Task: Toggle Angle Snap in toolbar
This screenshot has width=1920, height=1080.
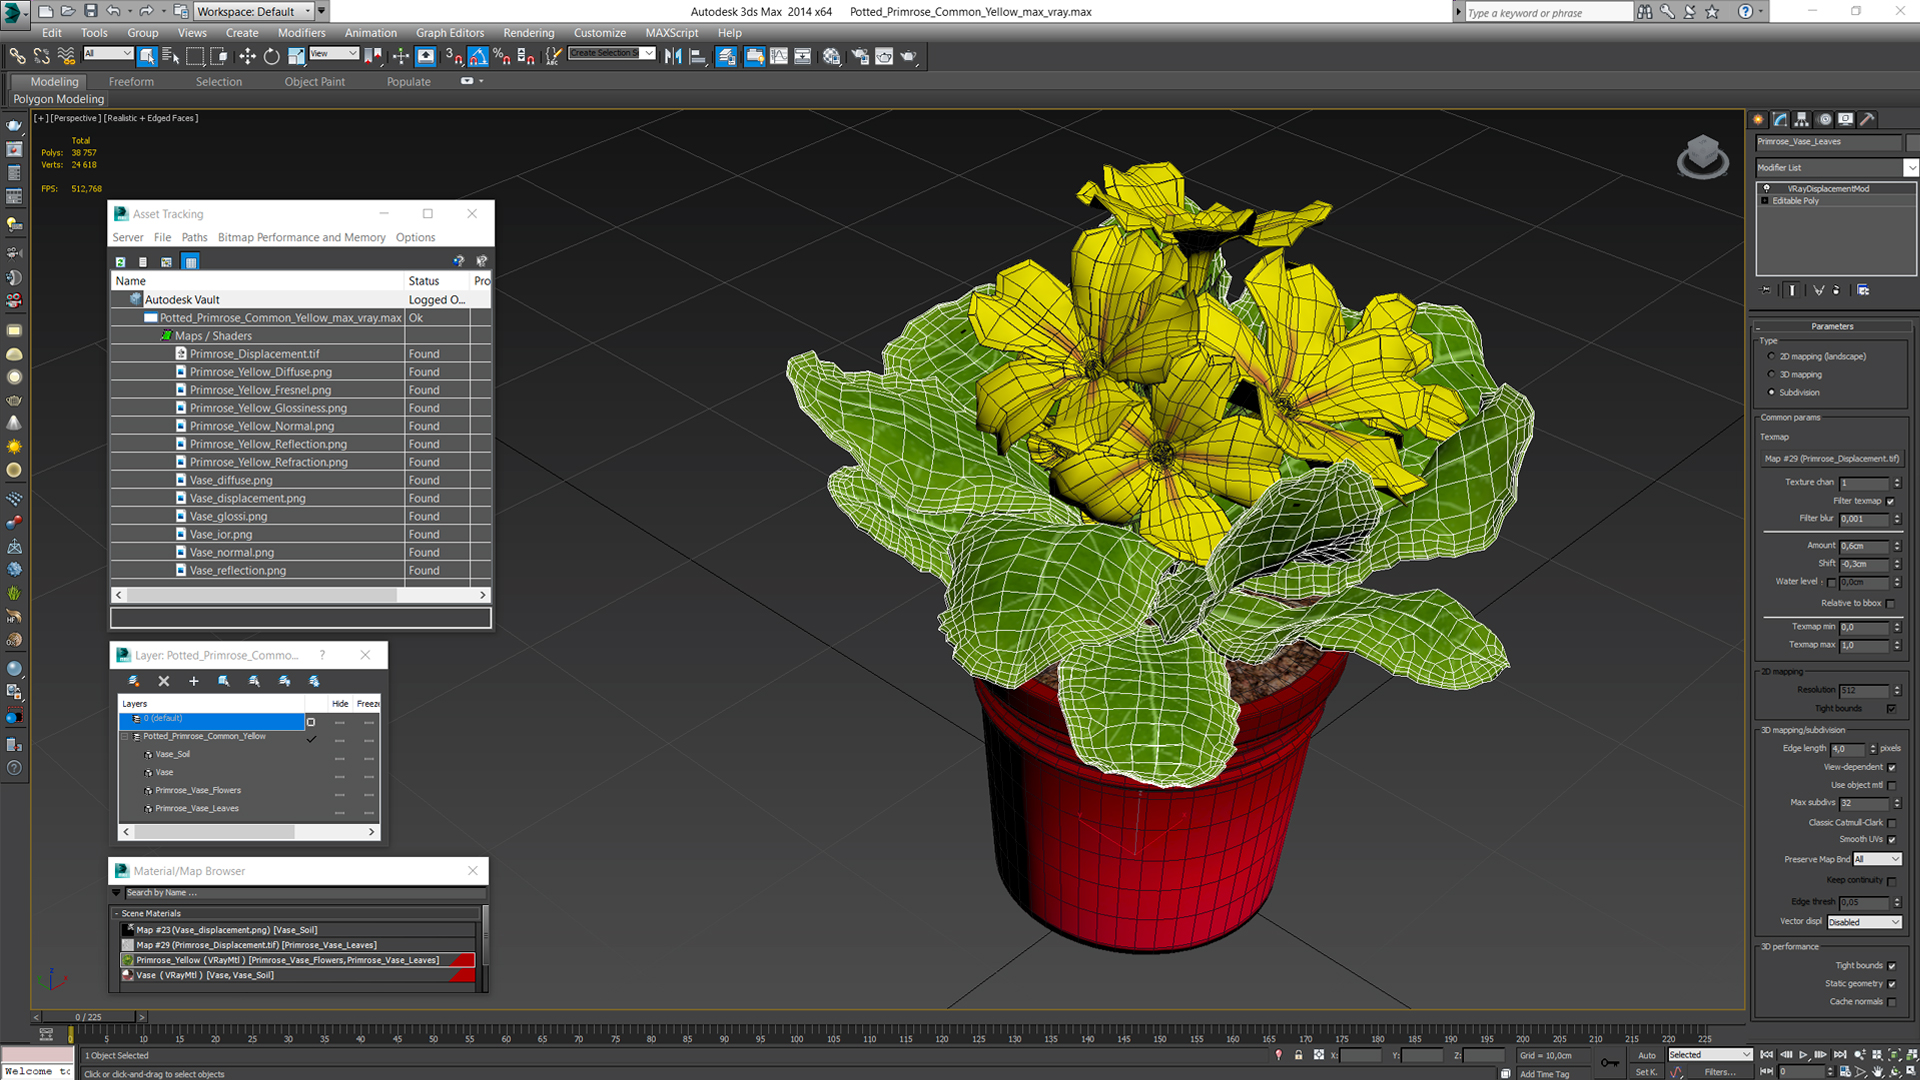Action: pos(478,56)
